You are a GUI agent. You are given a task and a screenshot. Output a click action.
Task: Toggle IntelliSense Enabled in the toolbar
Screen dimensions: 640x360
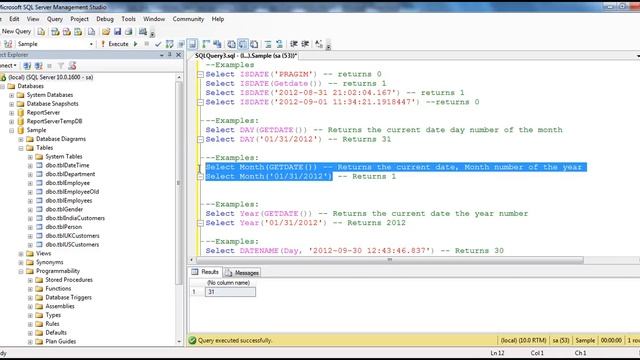[192, 44]
